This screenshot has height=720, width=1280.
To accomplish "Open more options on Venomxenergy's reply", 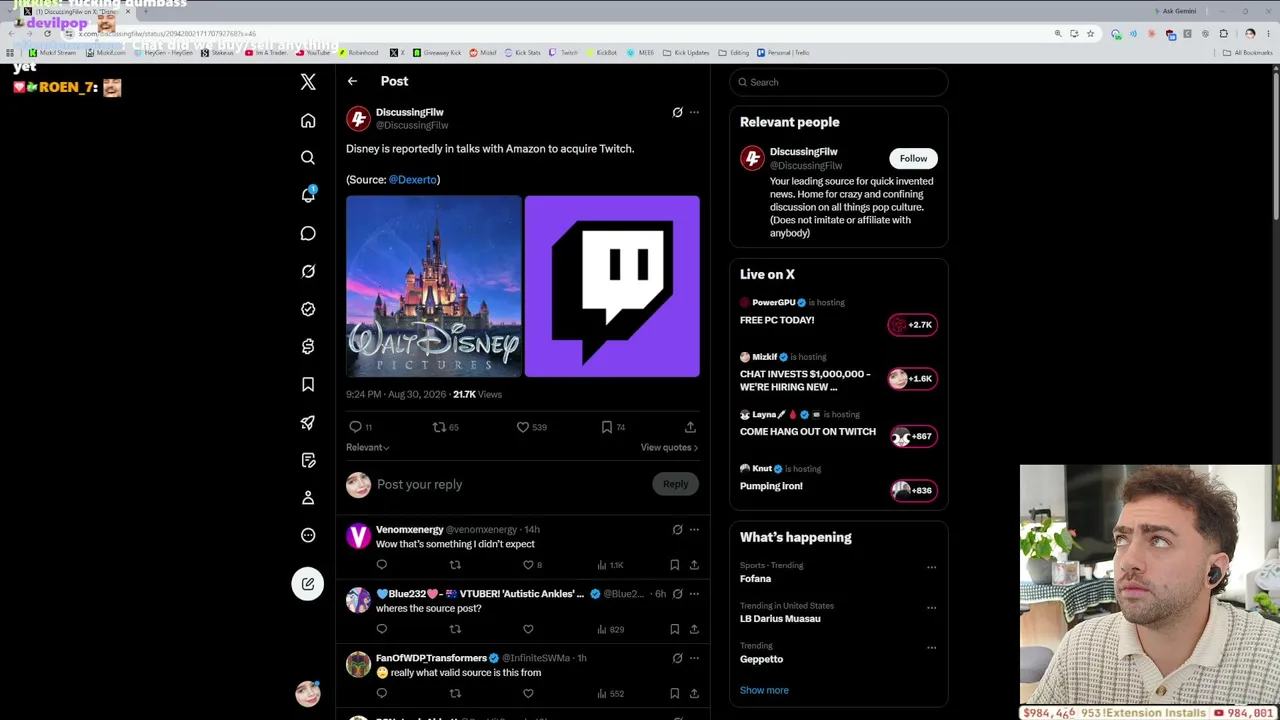I will point(694,530).
